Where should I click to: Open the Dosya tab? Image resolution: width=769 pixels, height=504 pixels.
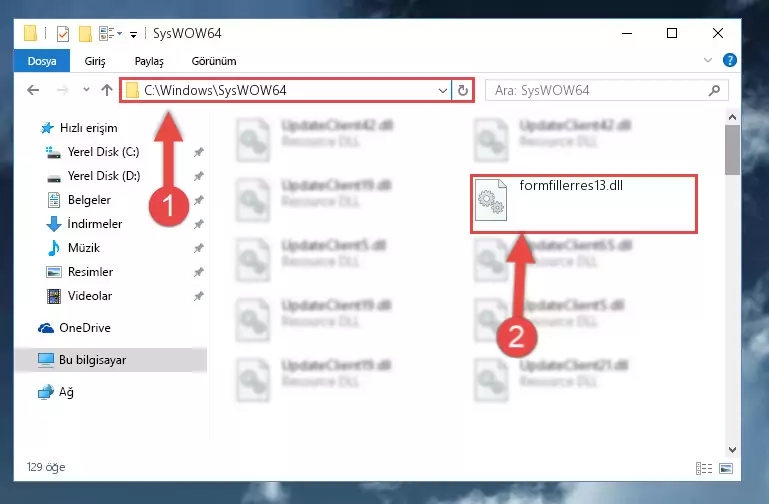[x=42, y=61]
